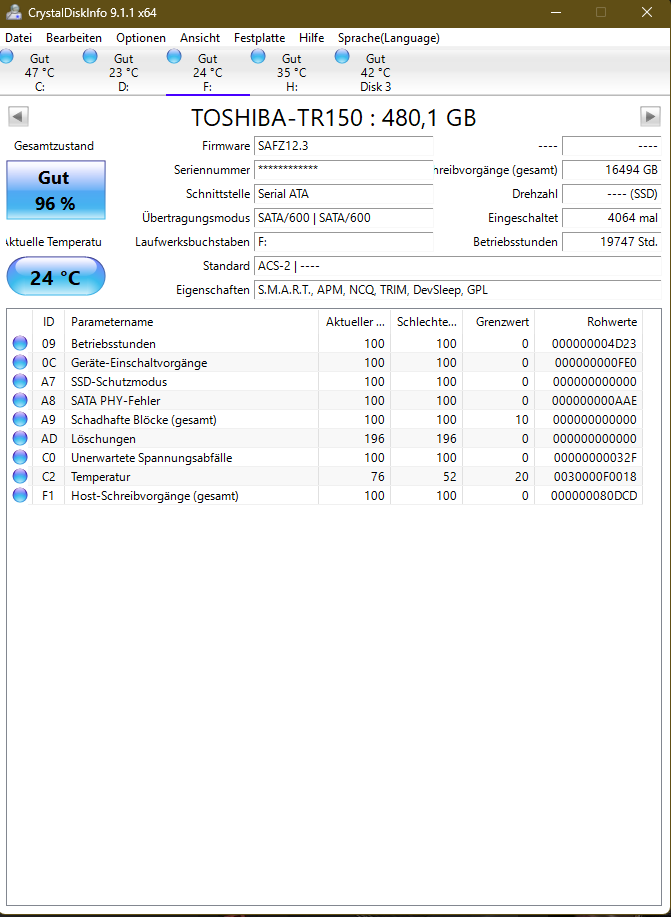Viewport: 671px width, 917px height.
Task: Click raw value 0030000F0018
Action: pos(594,477)
